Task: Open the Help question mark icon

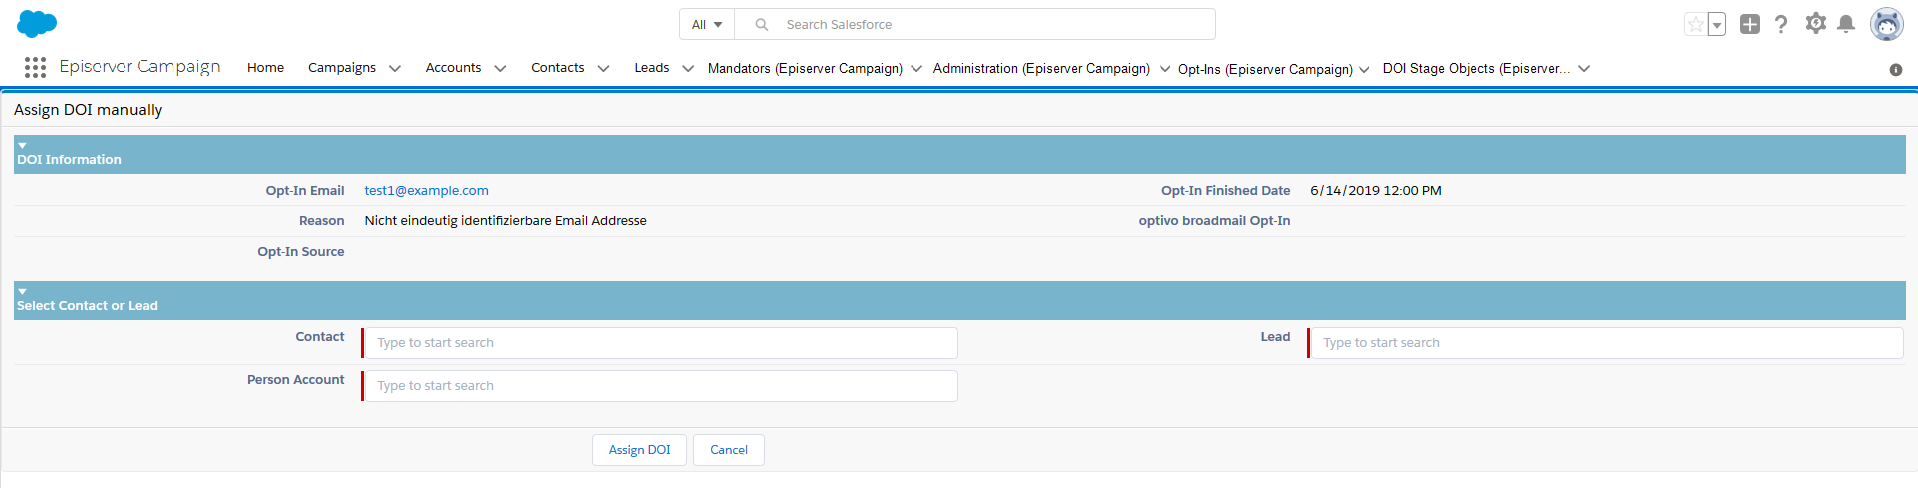Action: point(1781,24)
